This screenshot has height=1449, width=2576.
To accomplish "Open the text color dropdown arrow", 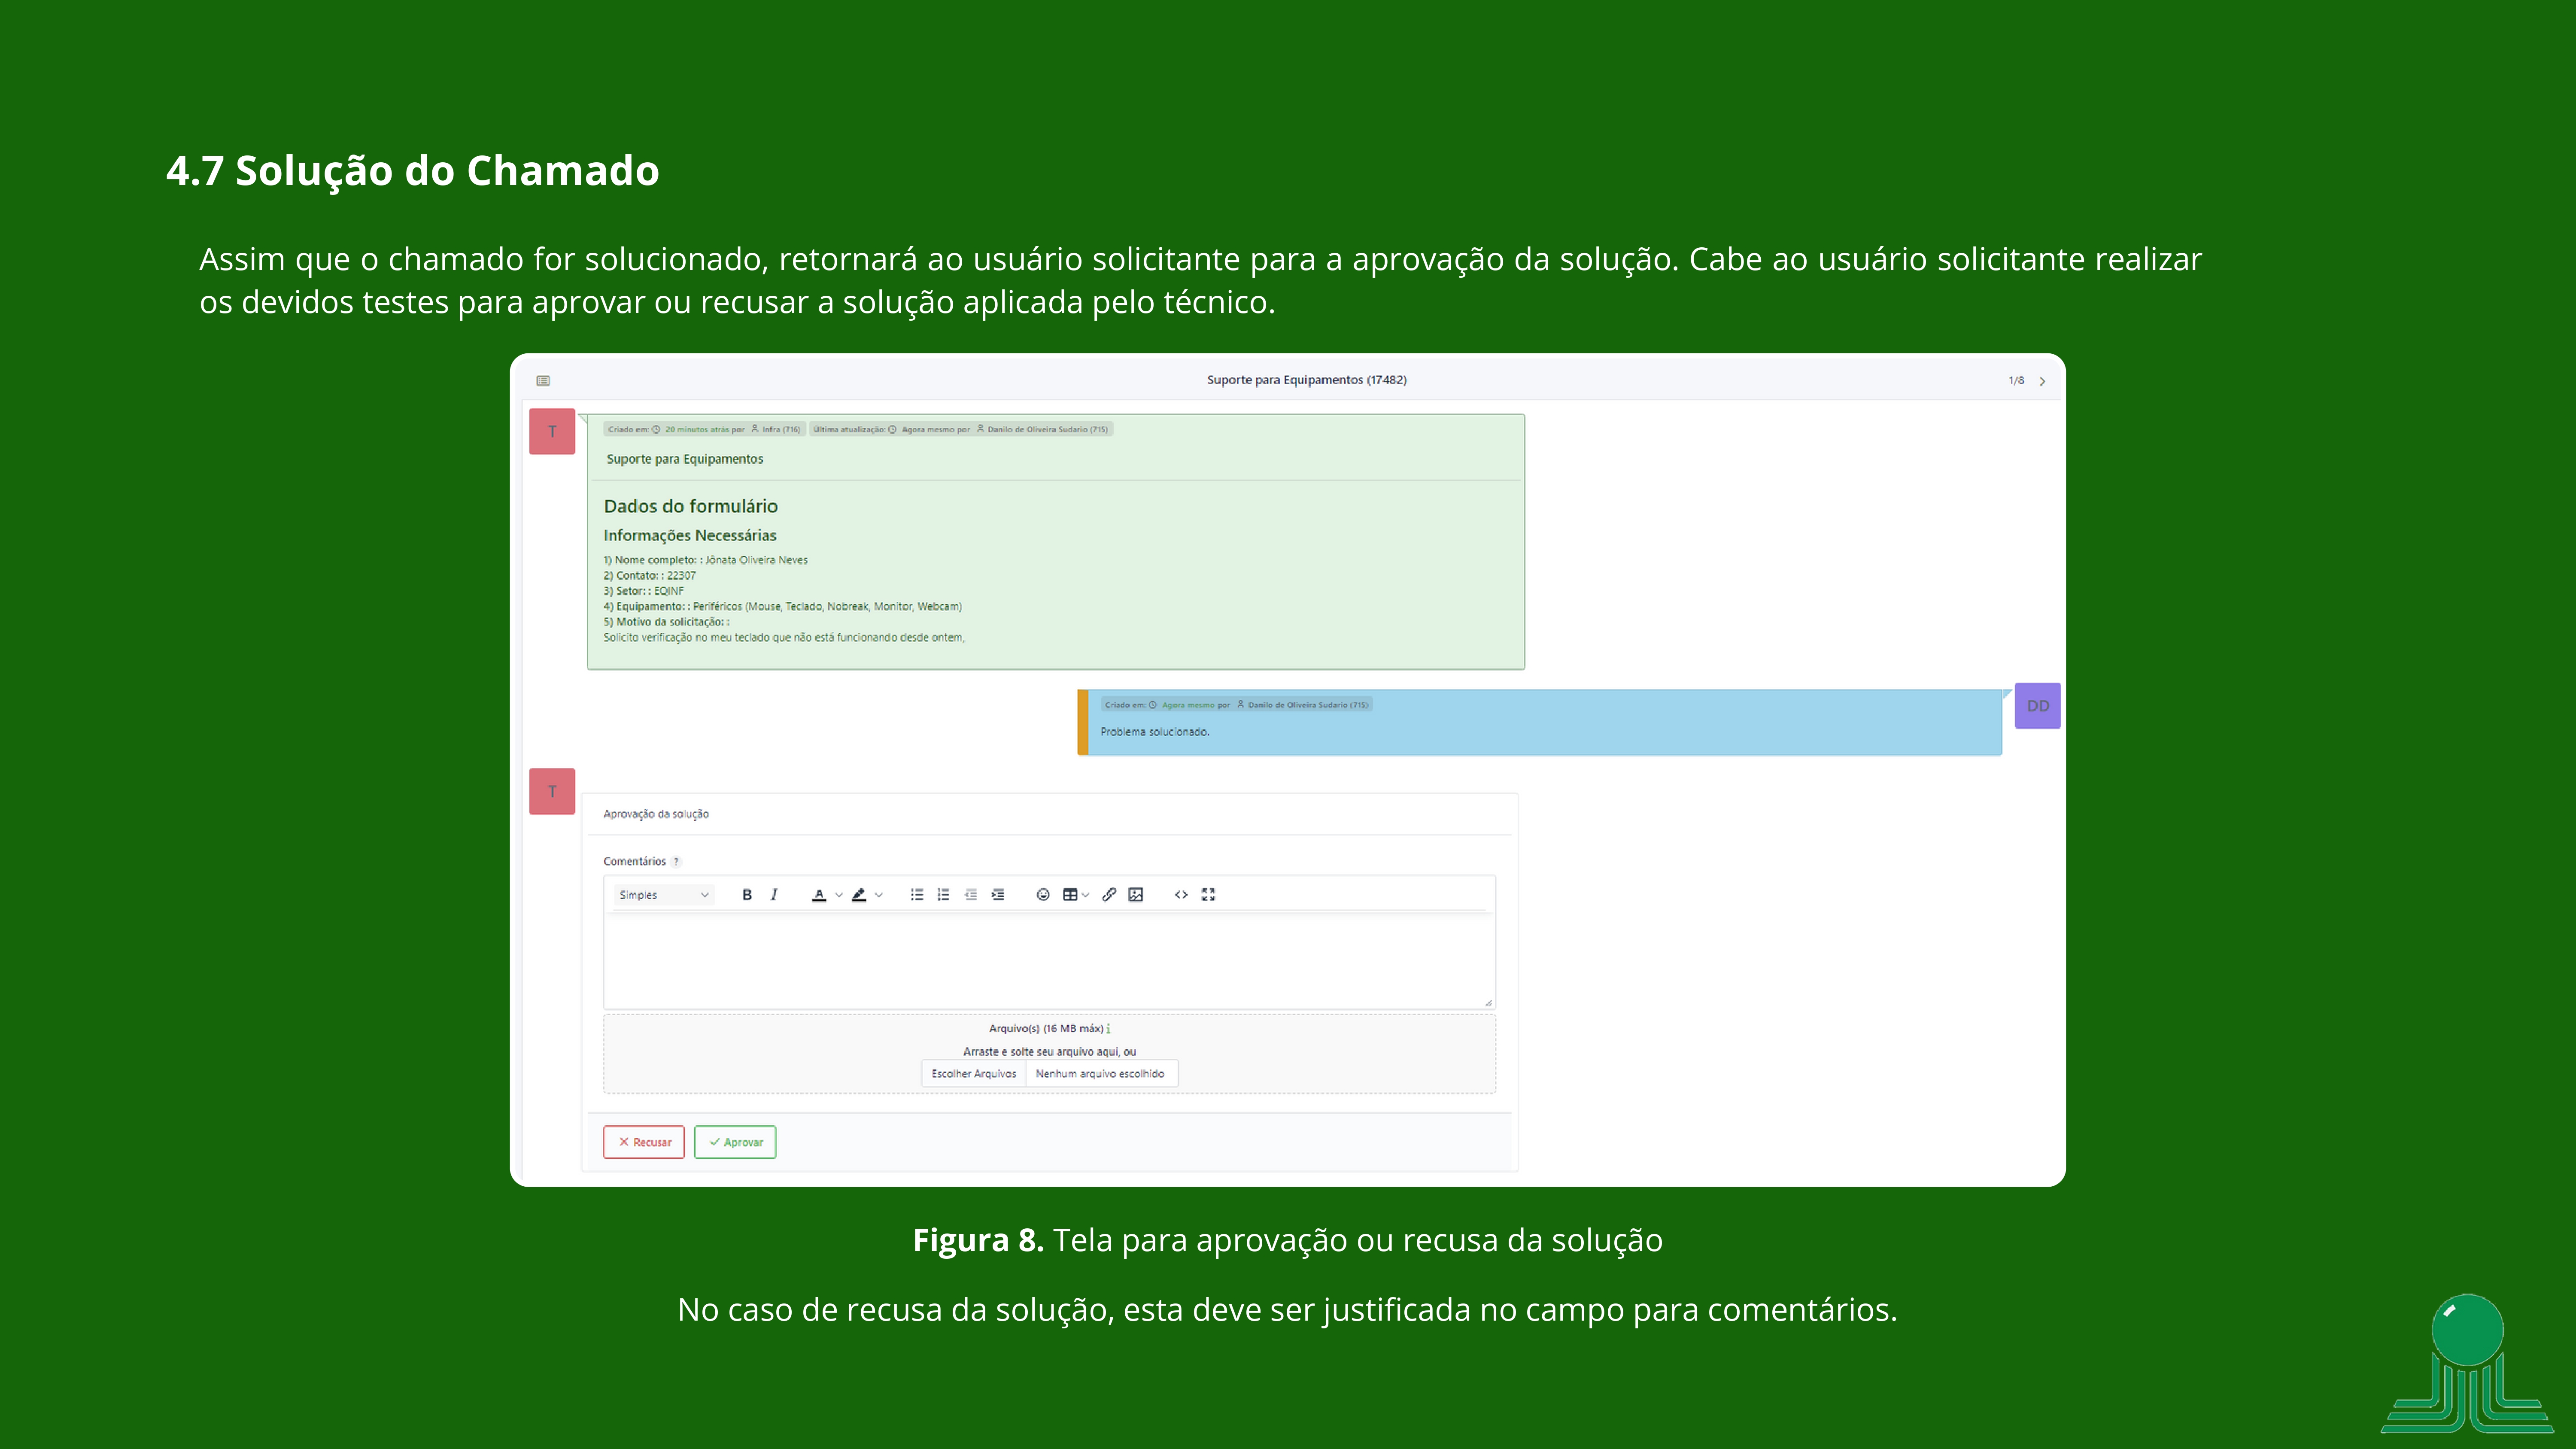I will (x=839, y=895).
